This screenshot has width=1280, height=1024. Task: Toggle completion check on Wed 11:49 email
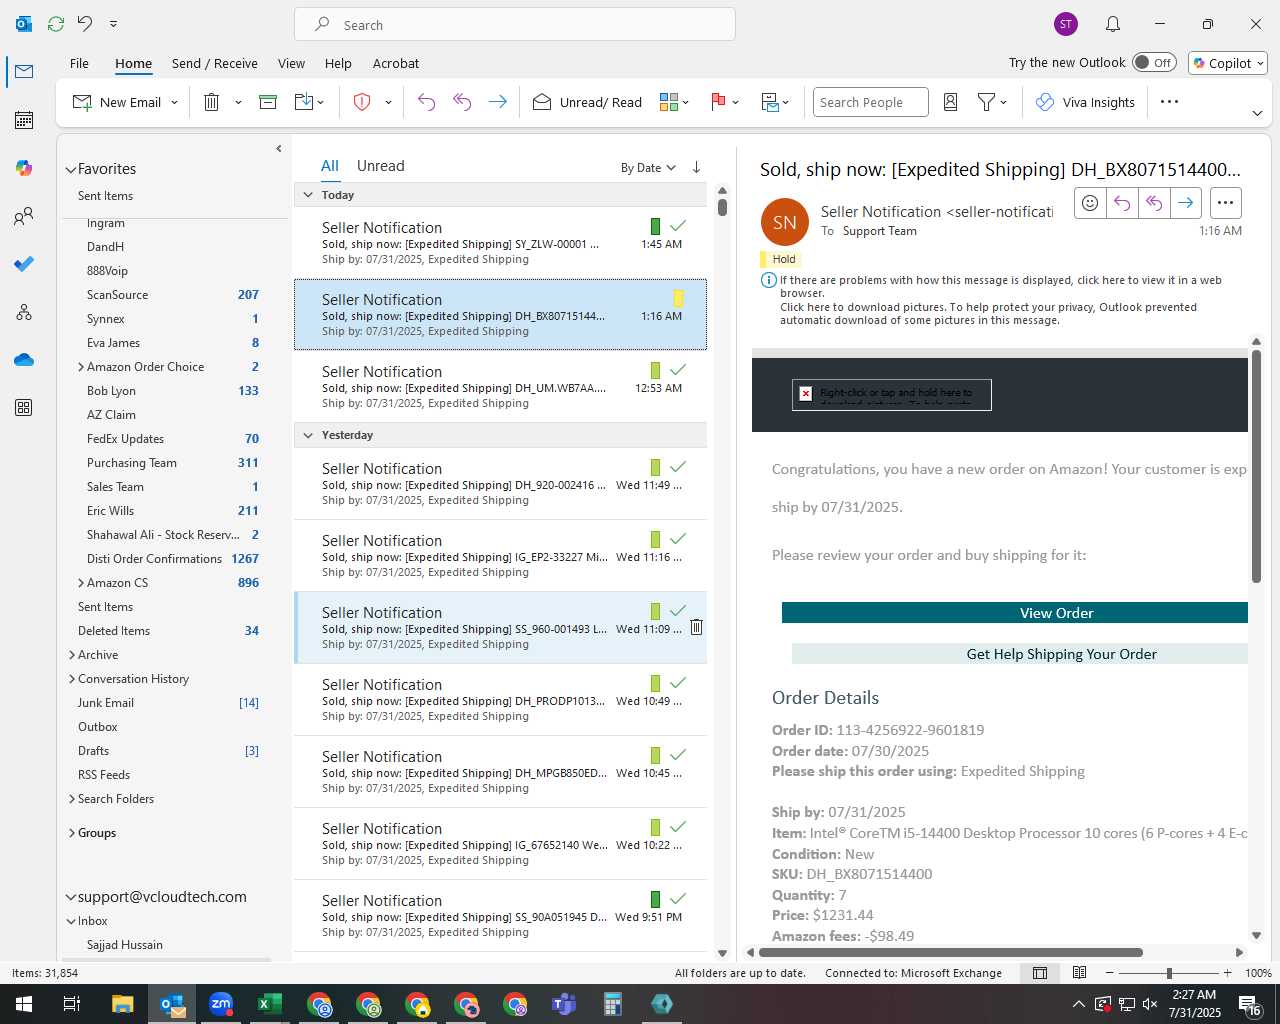click(678, 467)
